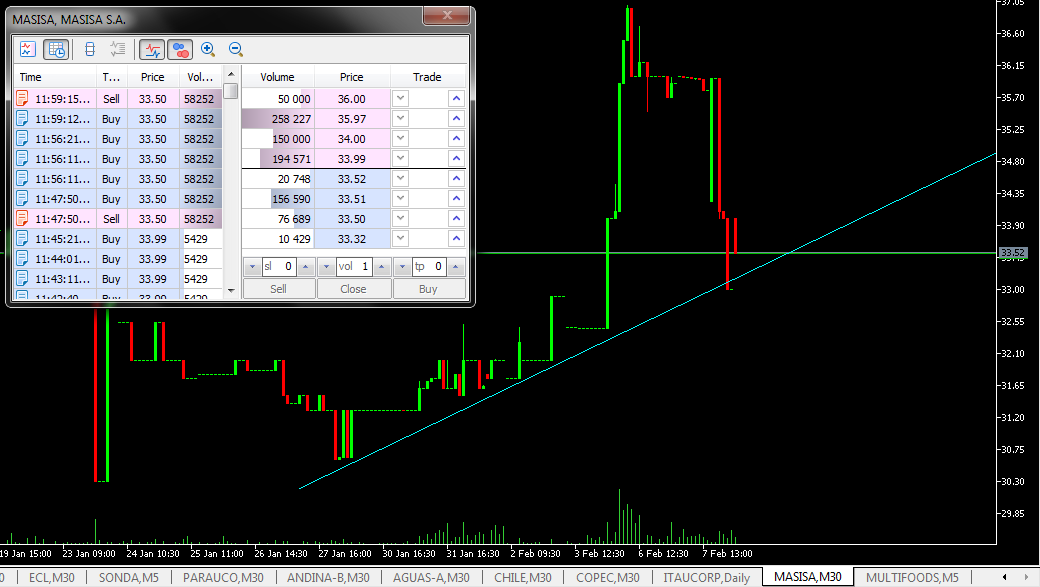Decrease the sl stop loss value
The width and height of the screenshot is (1040, 587).
coord(252,267)
